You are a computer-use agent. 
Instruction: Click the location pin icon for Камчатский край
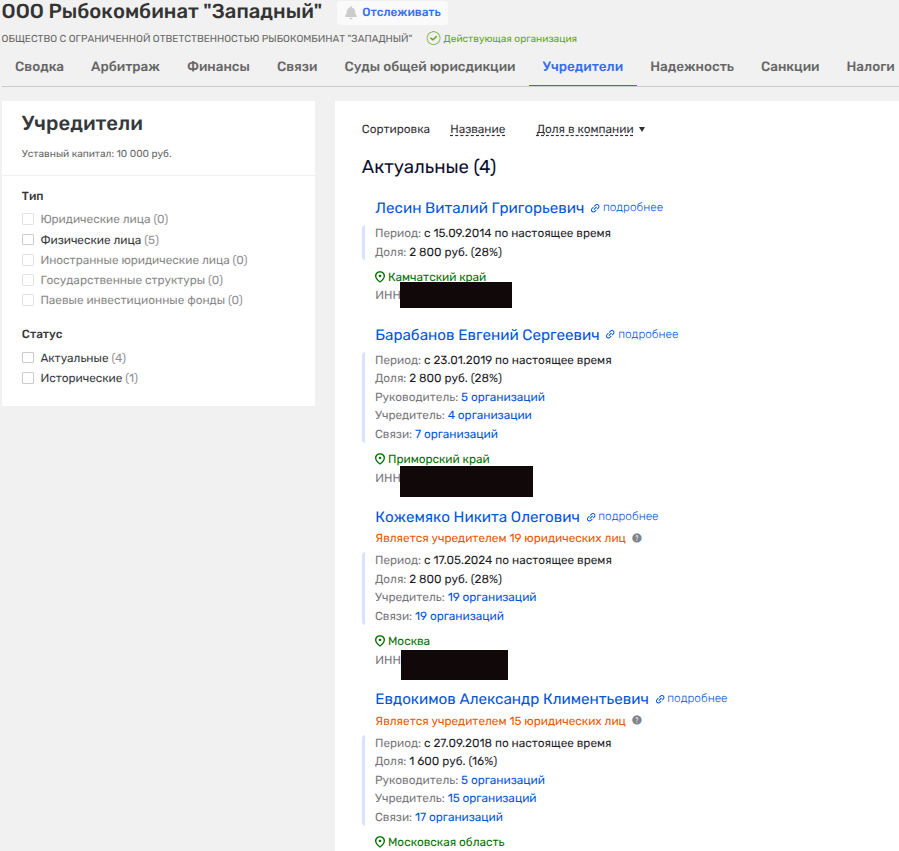[380, 277]
